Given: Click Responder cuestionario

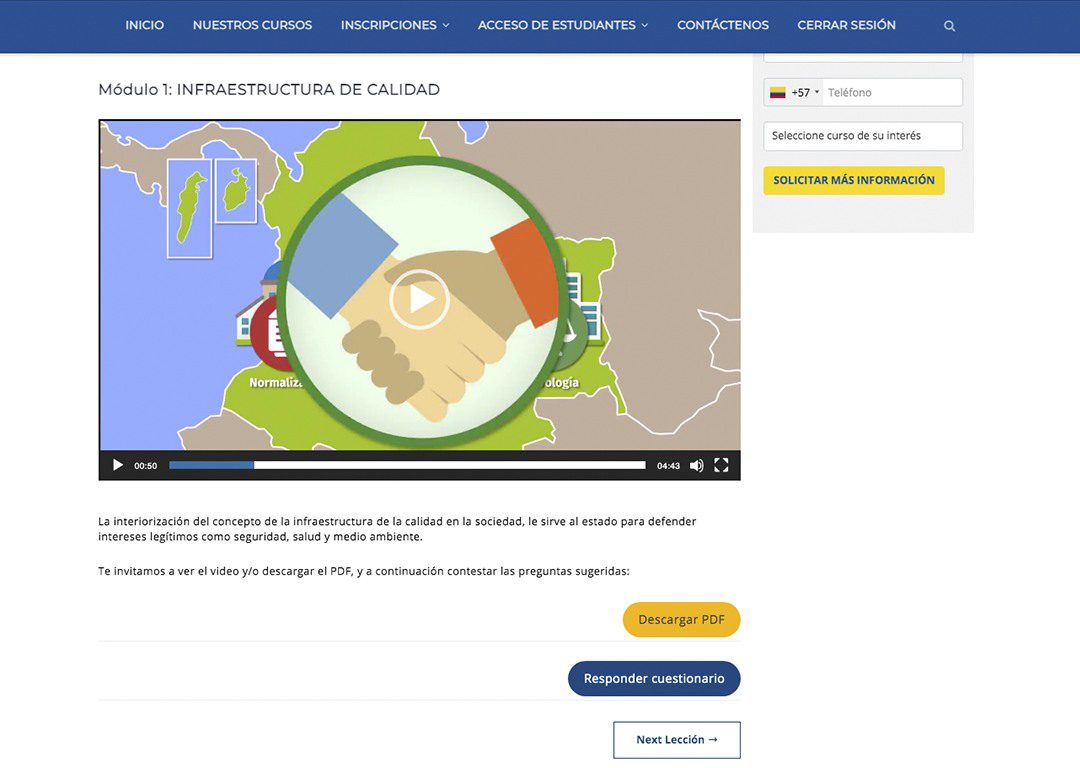Looking at the screenshot, I should [654, 678].
